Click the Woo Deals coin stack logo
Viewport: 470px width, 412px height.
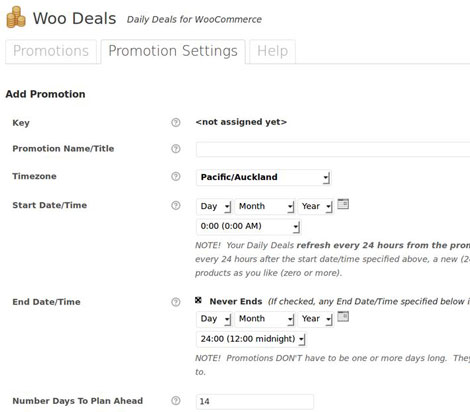point(16,17)
